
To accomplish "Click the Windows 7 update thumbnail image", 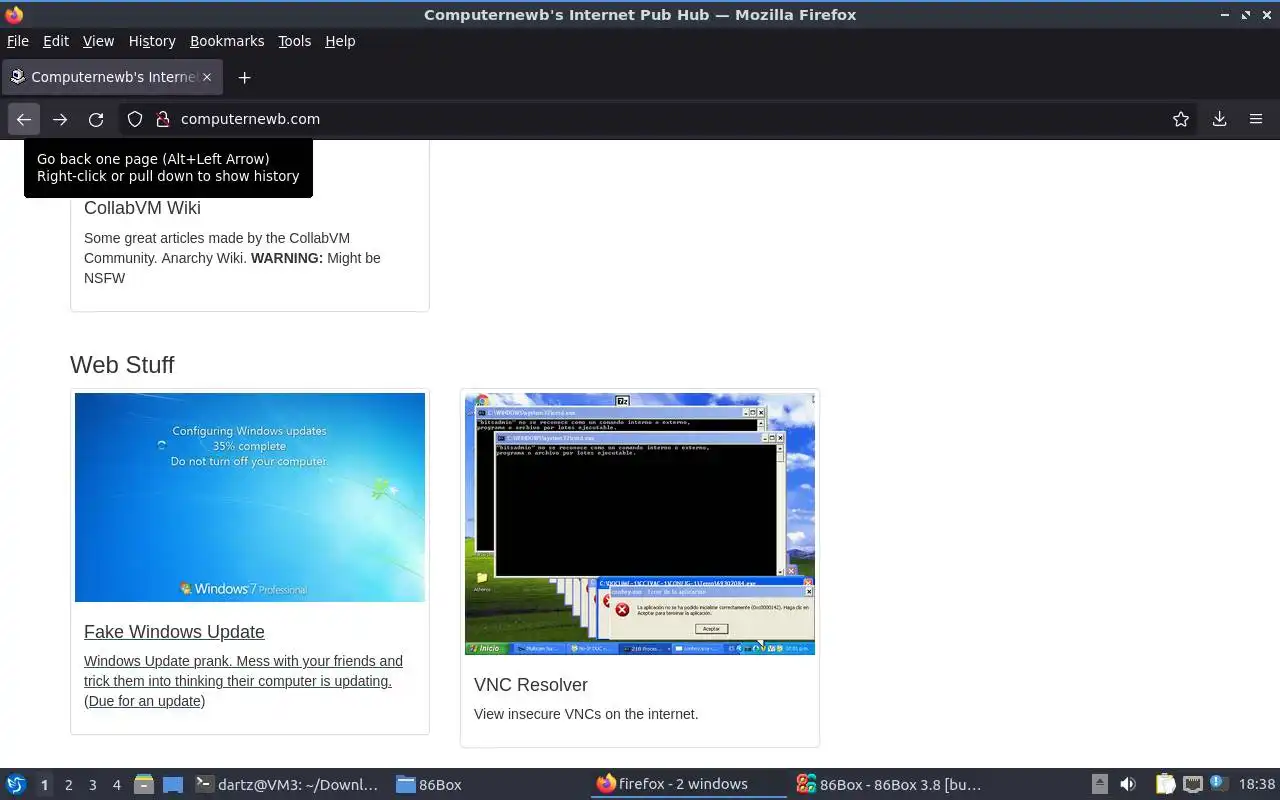I will click(250, 497).
